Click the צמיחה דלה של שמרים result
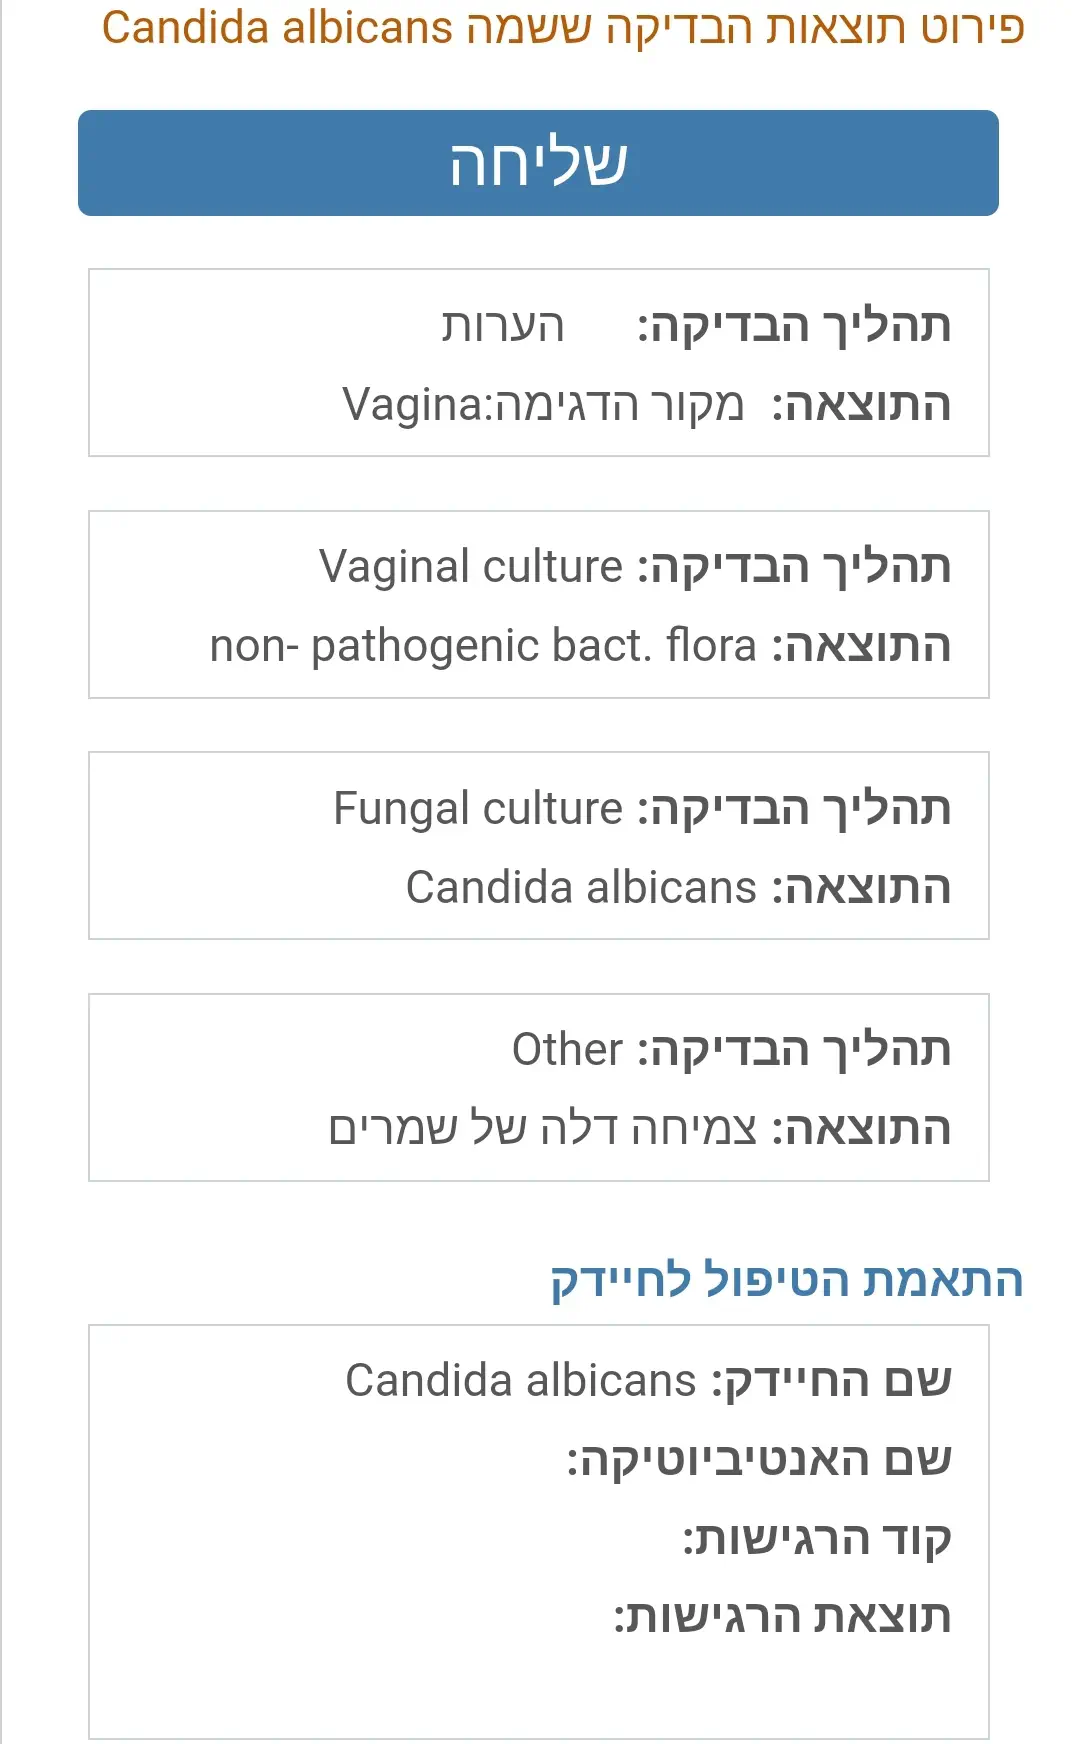 [x=543, y=1129]
